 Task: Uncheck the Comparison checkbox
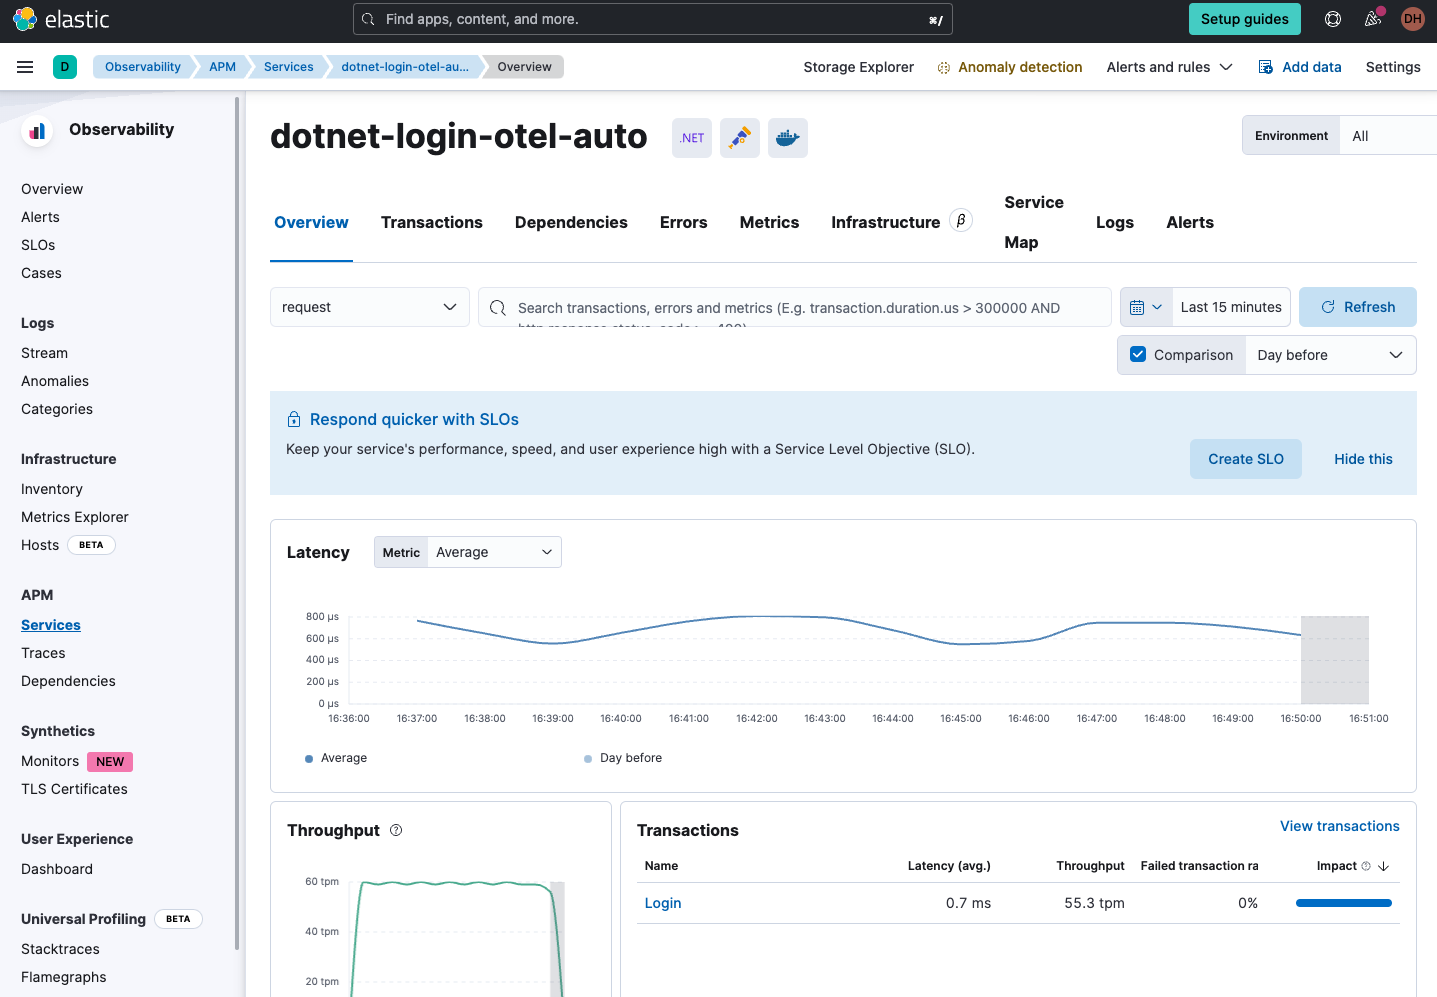pos(1138,354)
